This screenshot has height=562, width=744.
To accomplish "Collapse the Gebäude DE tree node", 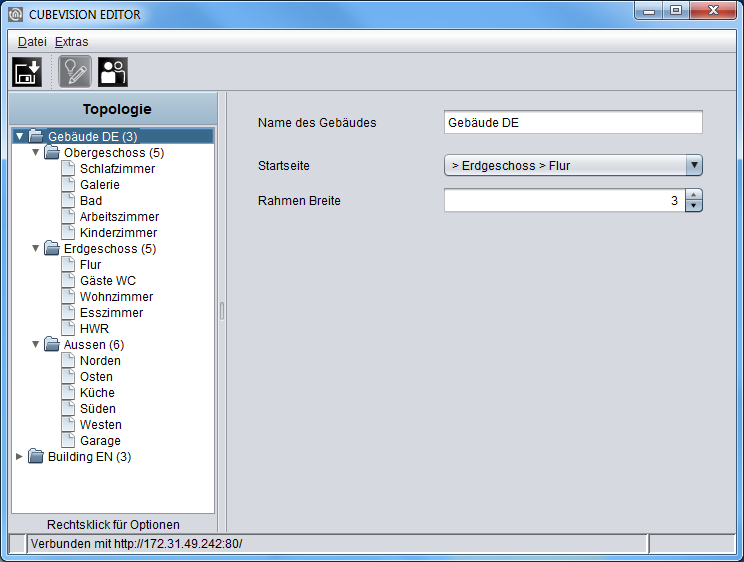I will pos(19,136).
